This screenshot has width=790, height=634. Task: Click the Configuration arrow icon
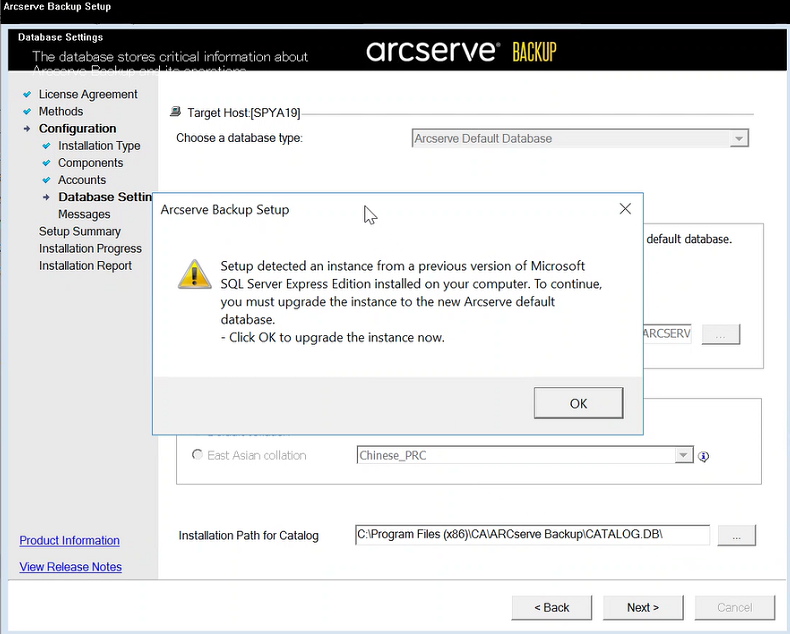(27, 129)
